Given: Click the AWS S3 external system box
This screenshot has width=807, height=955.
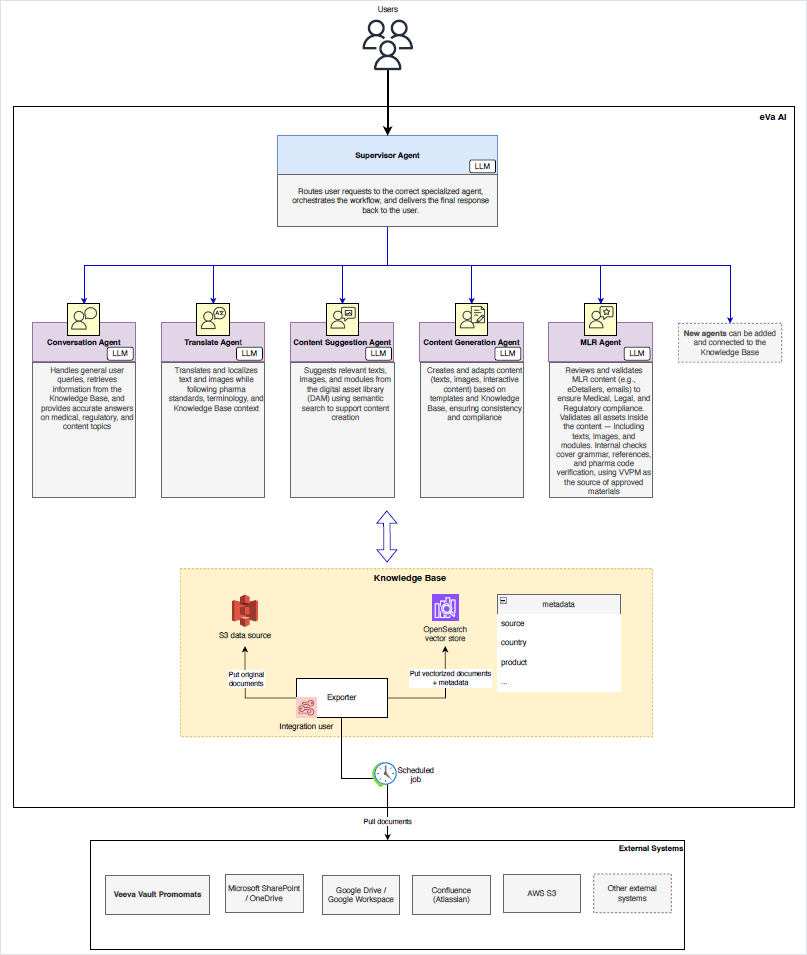Looking at the screenshot, I should (541, 894).
